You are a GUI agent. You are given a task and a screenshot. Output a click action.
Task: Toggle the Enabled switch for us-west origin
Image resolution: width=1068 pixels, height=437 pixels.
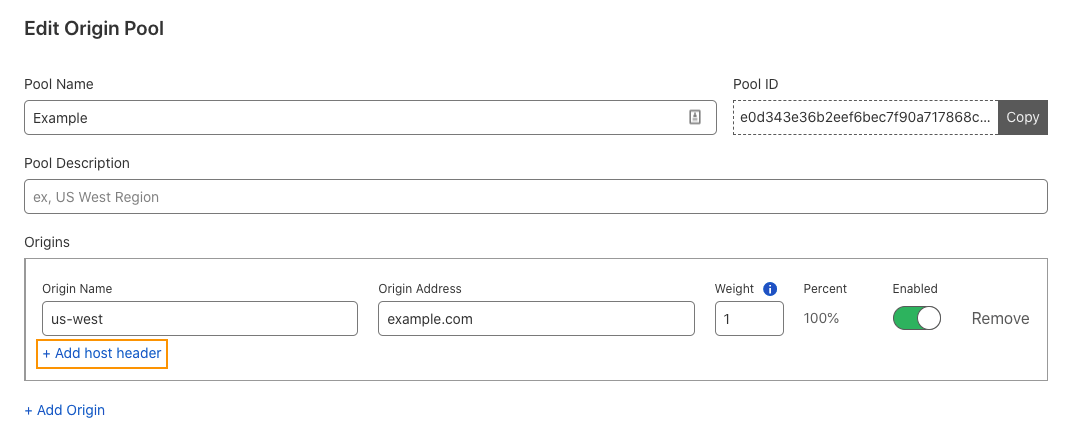917,318
